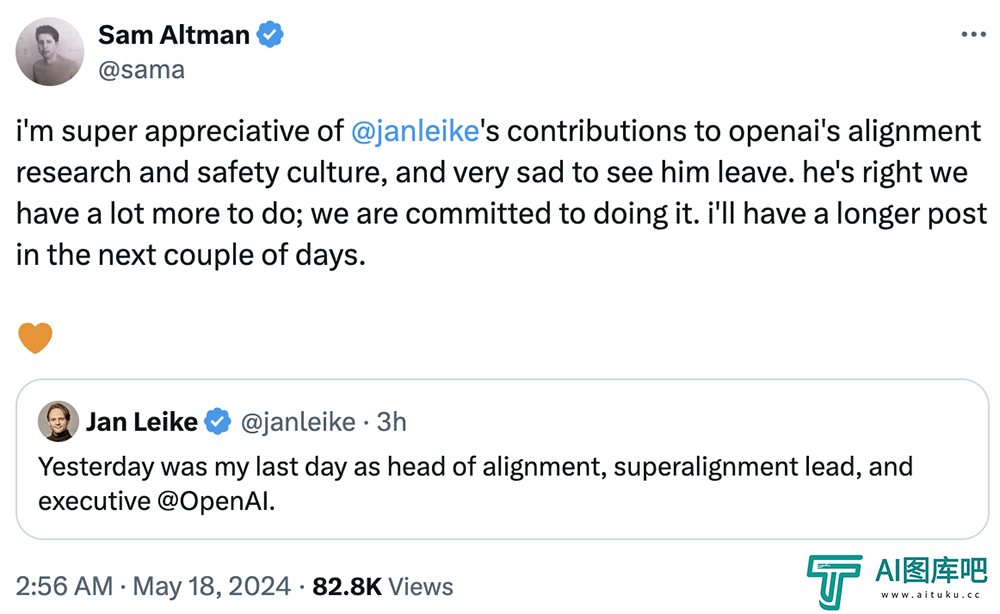Viewport: 1000px width, 614px height.
Task: Open the 3h timestamp of quoted tweet
Action: (391, 422)
